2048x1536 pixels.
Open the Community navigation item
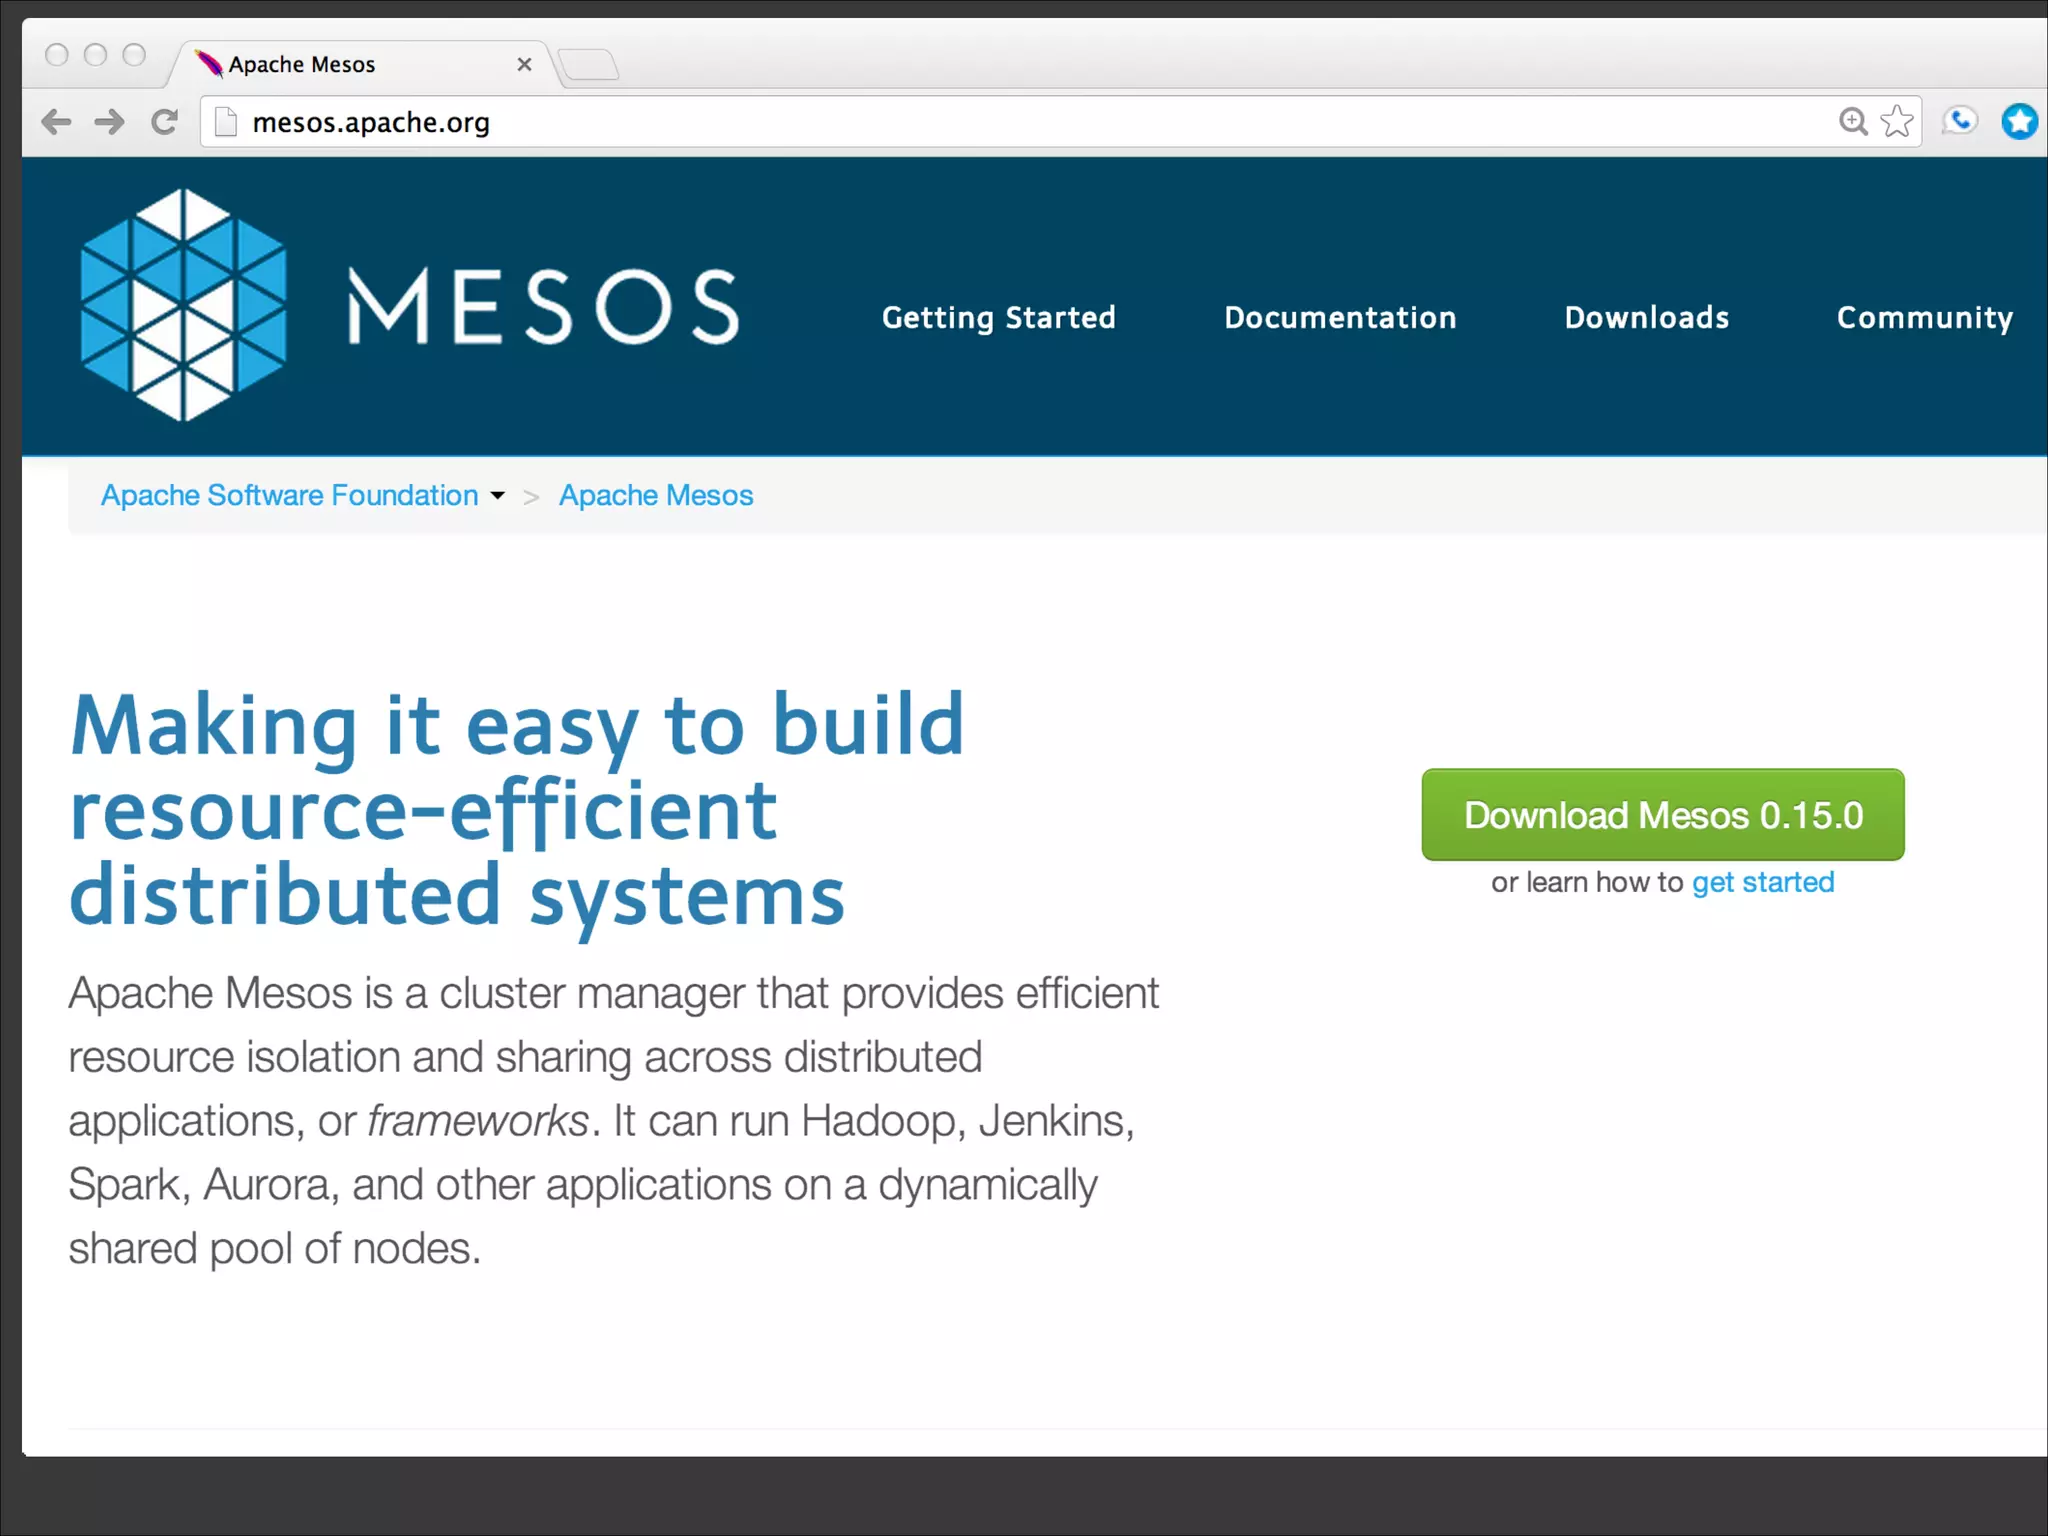point(1924,318)
